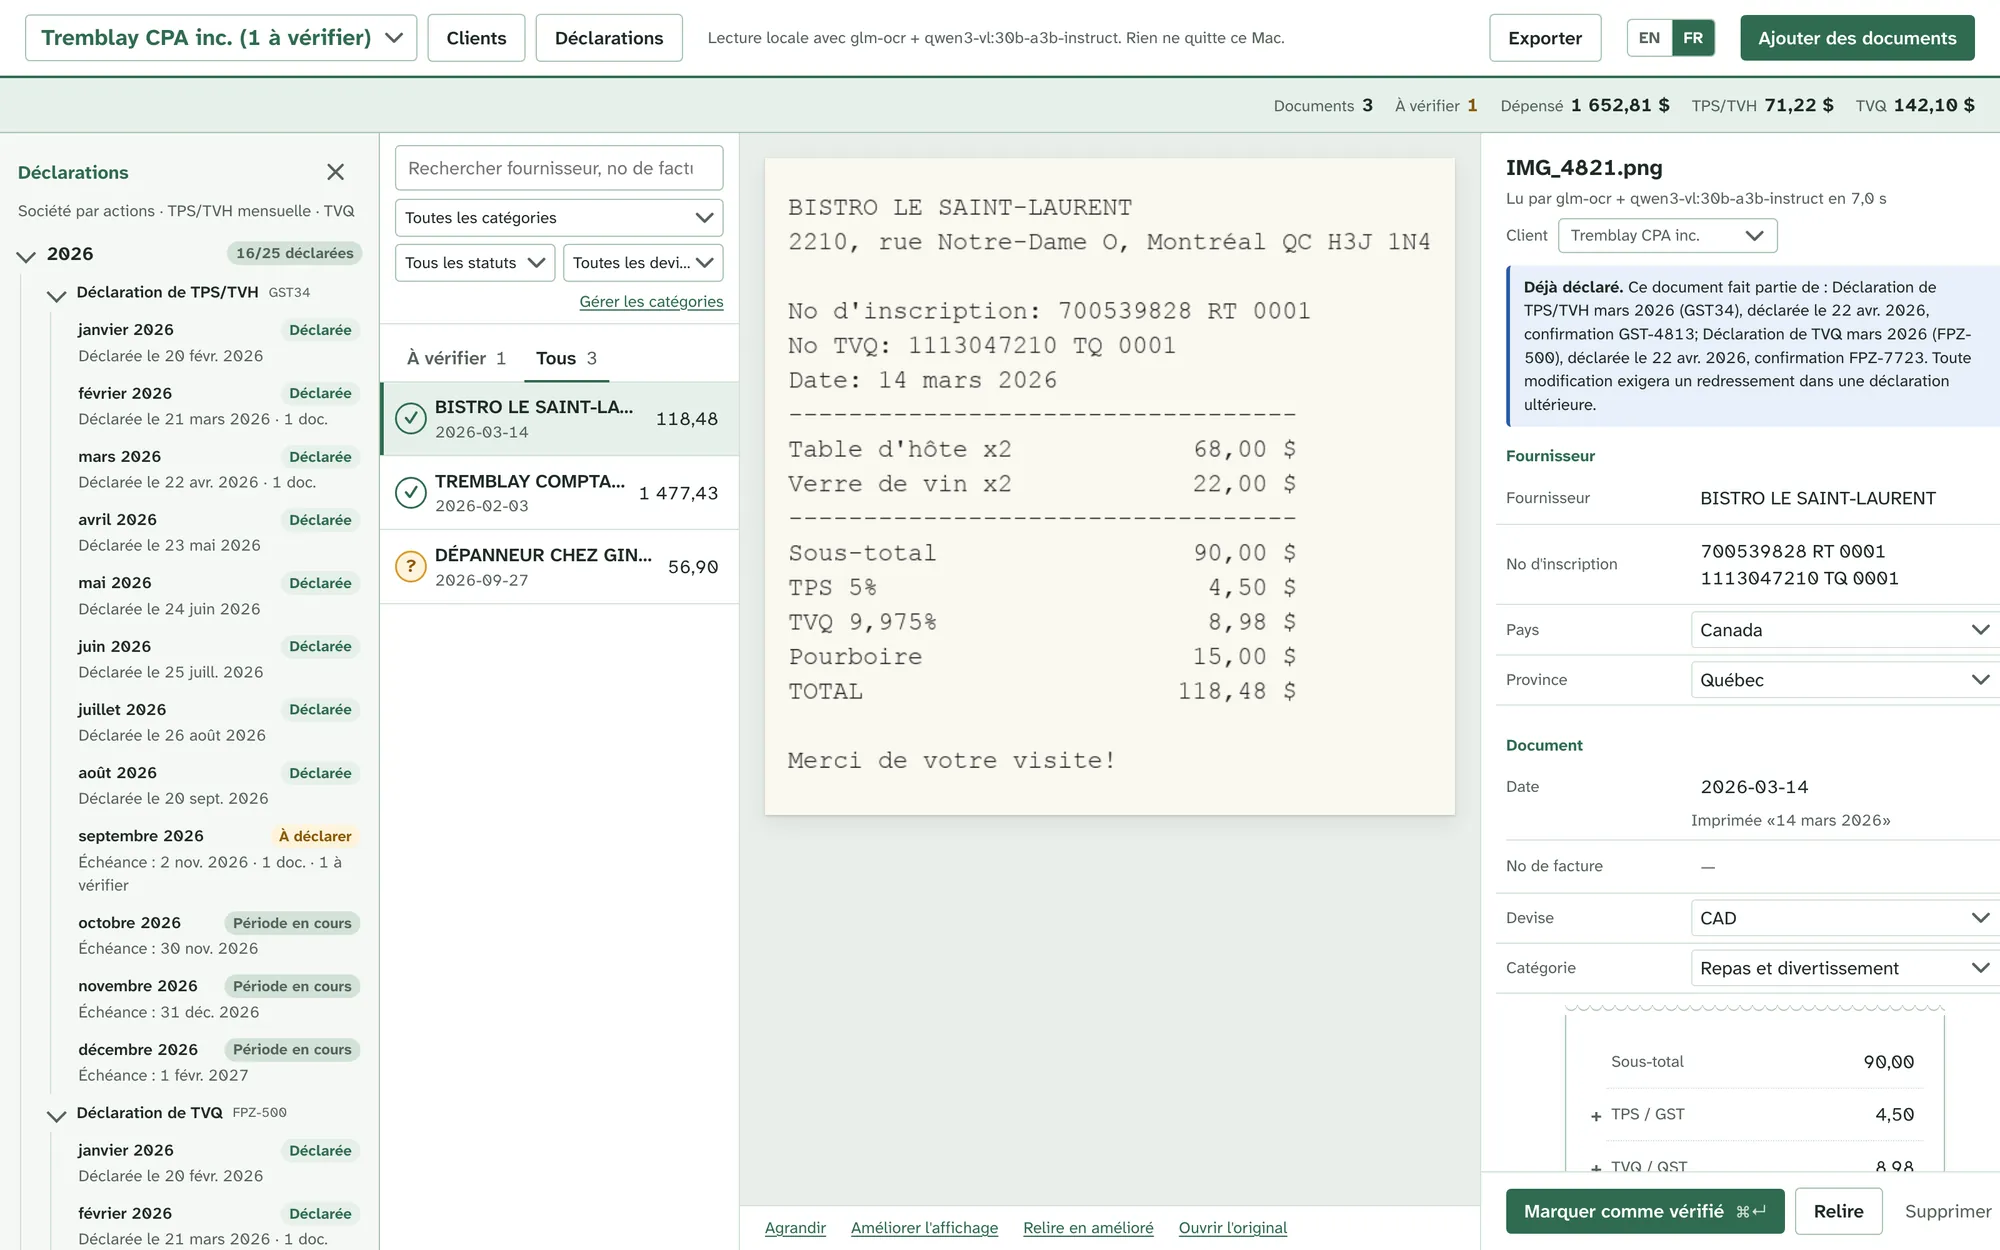
Task: Open Toutes les catégories dropdown
Action: point(559,218)
